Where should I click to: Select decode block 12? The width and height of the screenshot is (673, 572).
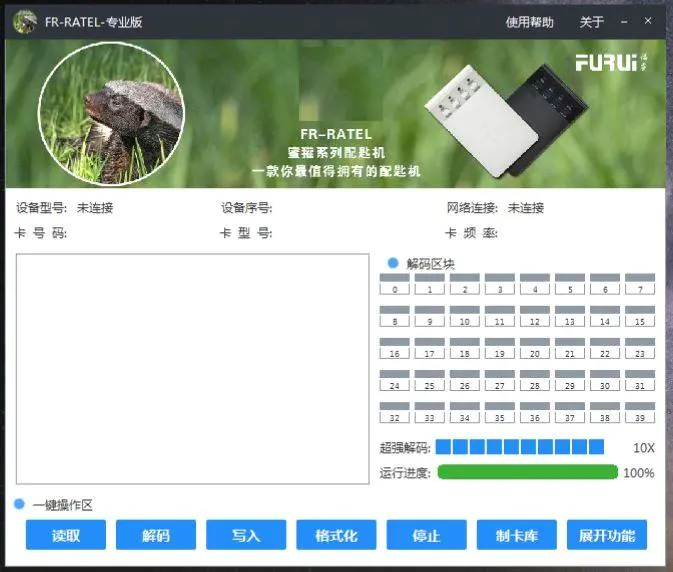535,316
